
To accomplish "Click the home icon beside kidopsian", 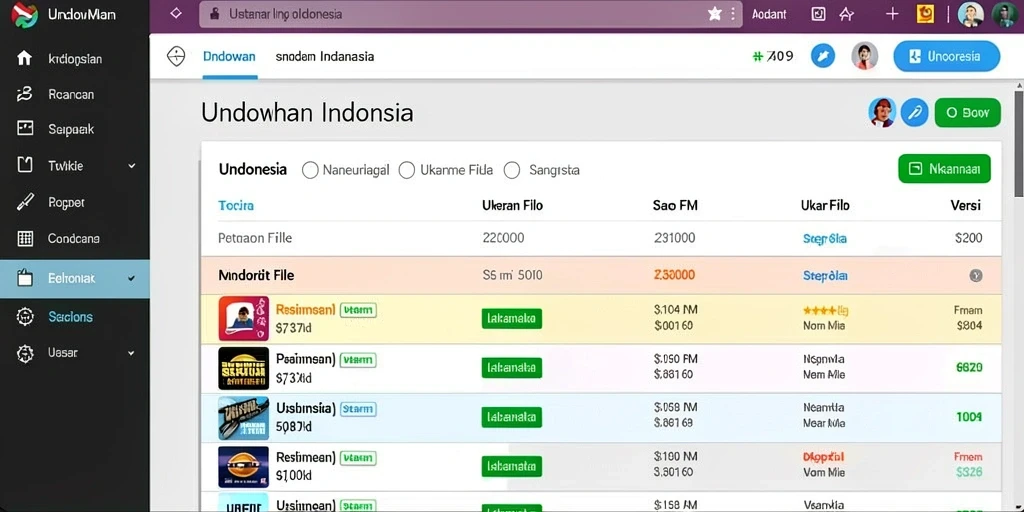I will click(x=24, y=59).
